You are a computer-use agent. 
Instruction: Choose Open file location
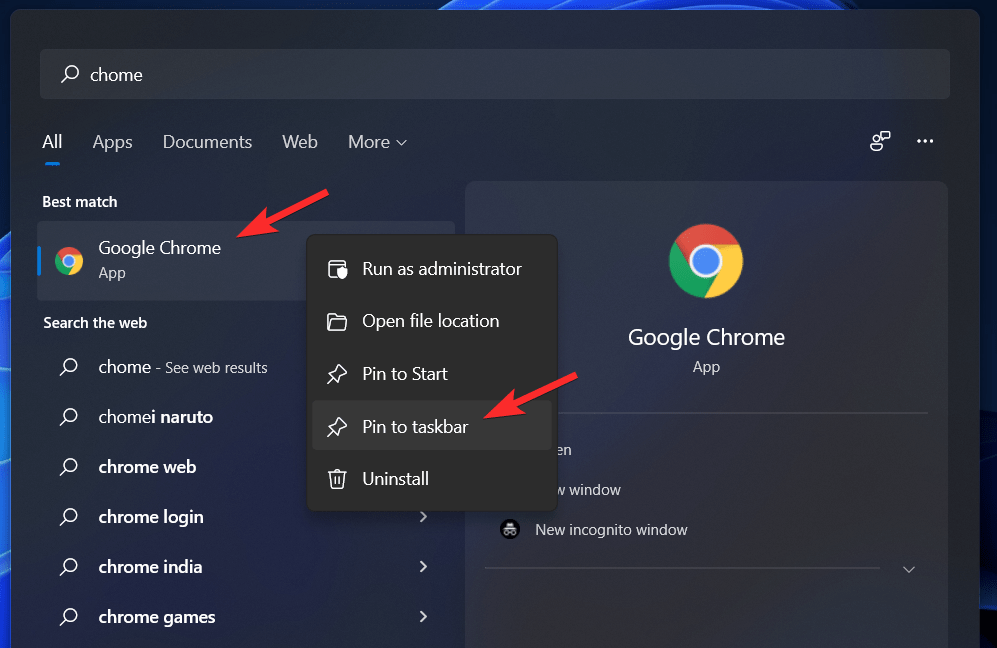(x=432, y=321)
